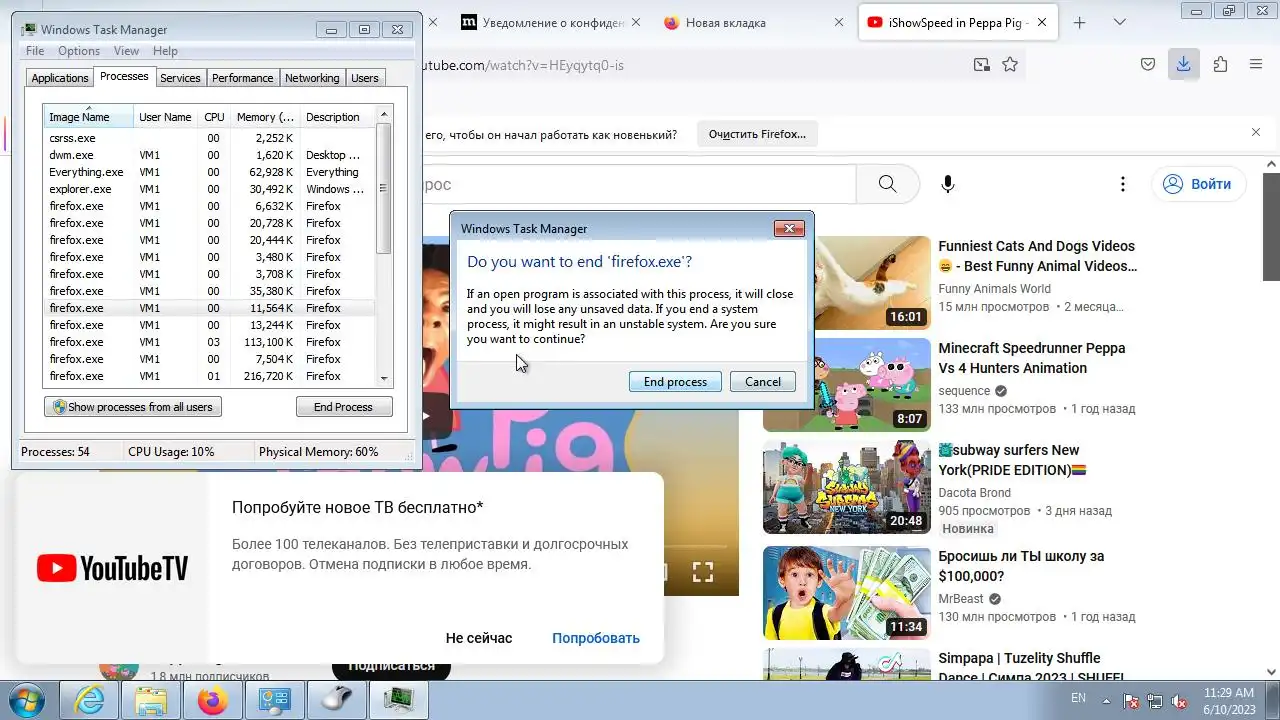Select the explorer.exe process row
This screenshot has width=1280, height=720.
click(209, 189)
